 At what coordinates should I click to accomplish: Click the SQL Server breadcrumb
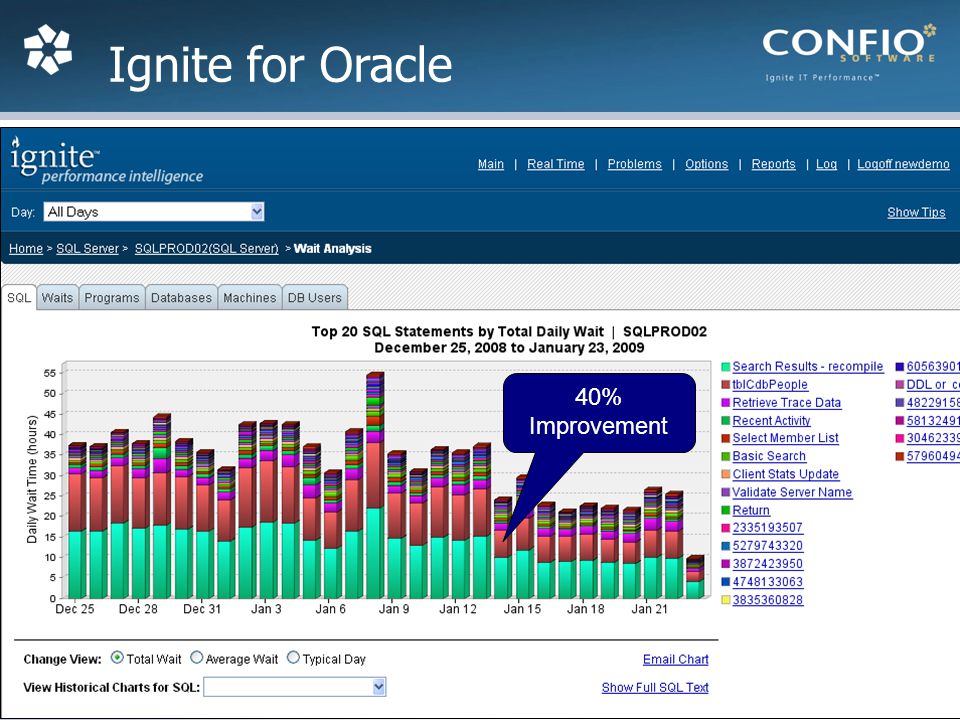[88, 249]
